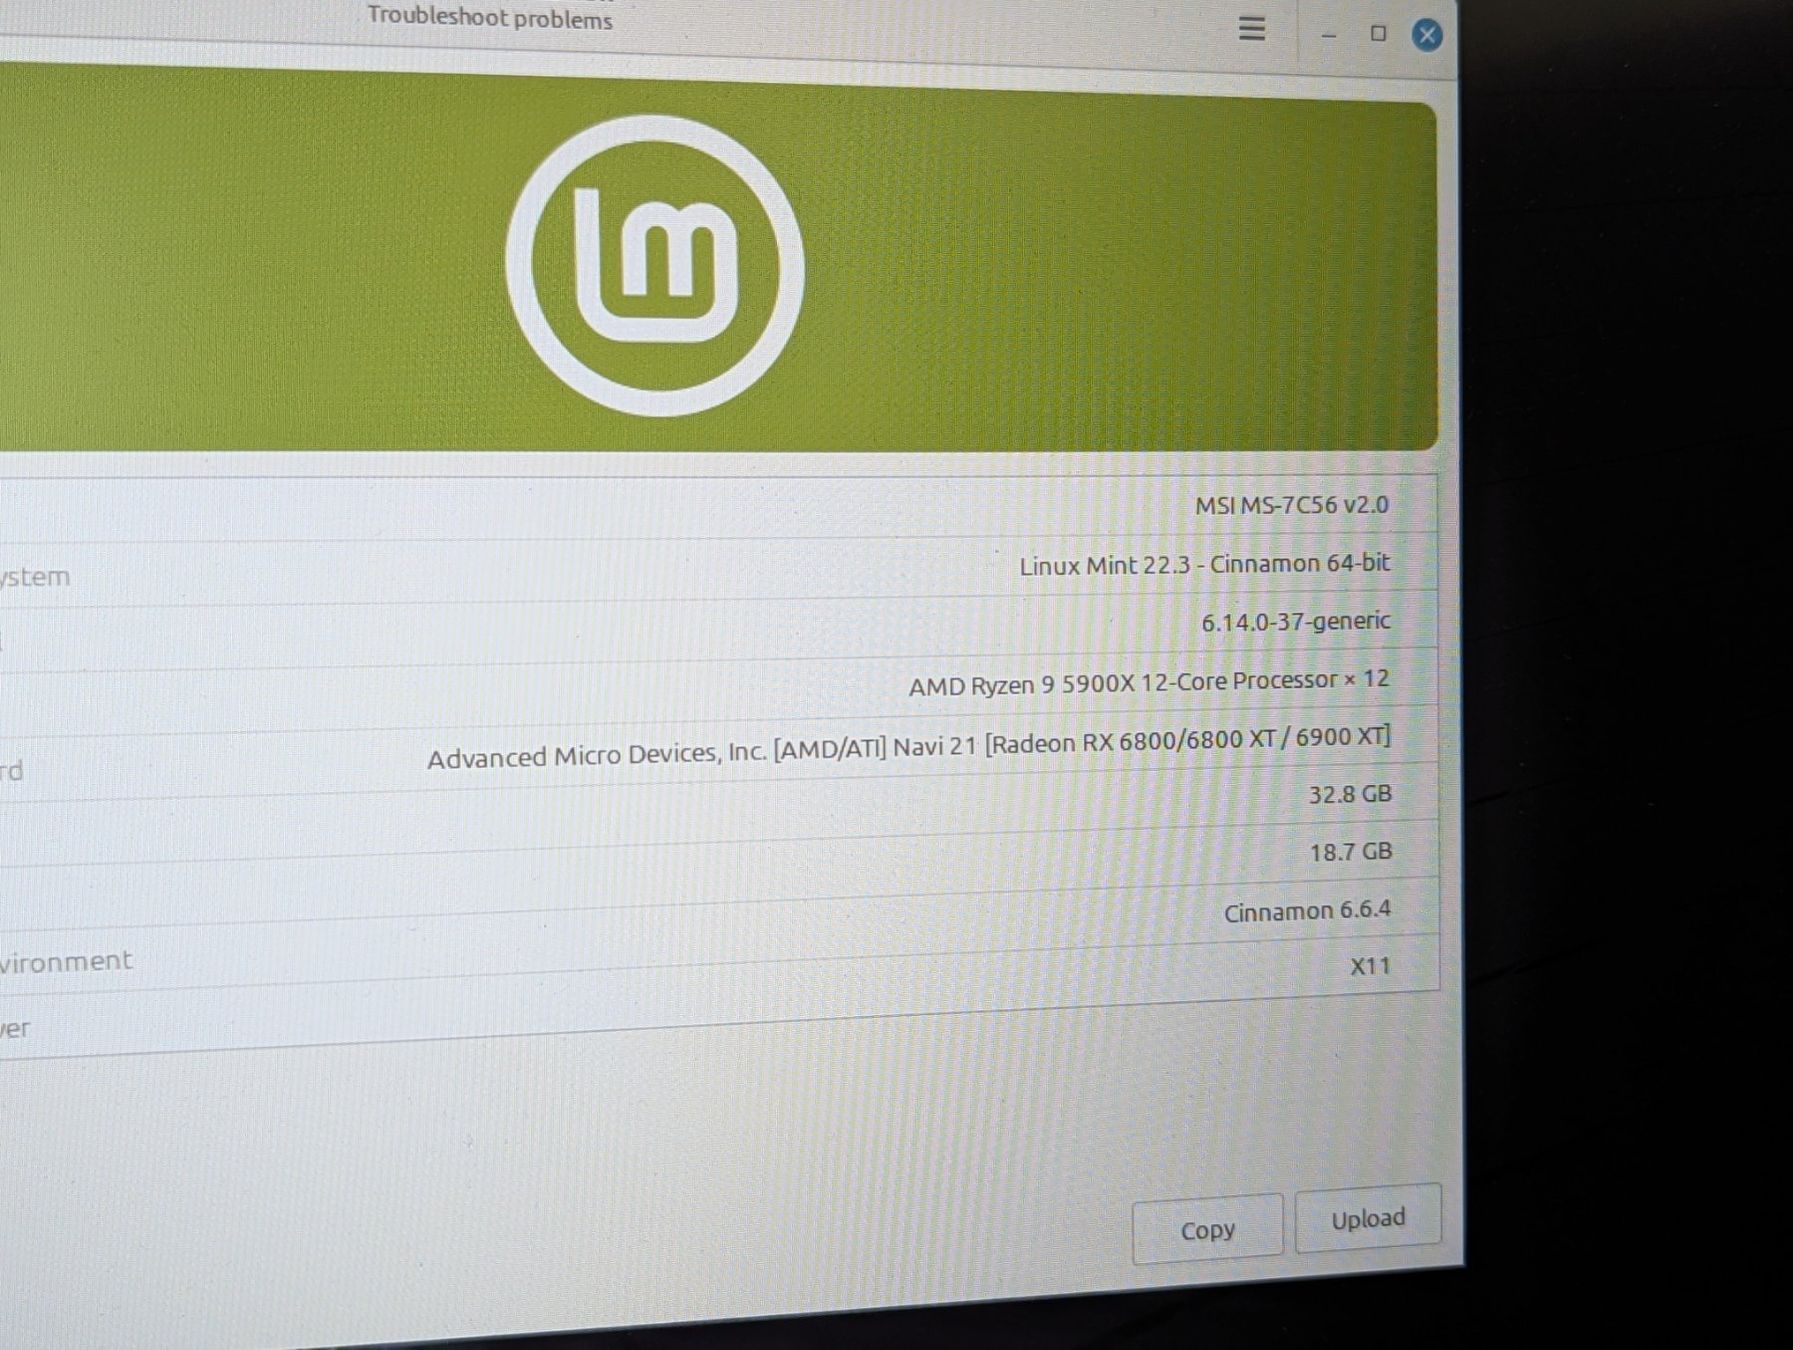The image size is (1793, 1350).
Task: Click the 6.14.0-37-generic kernel value
Action: coord(1296,621)
